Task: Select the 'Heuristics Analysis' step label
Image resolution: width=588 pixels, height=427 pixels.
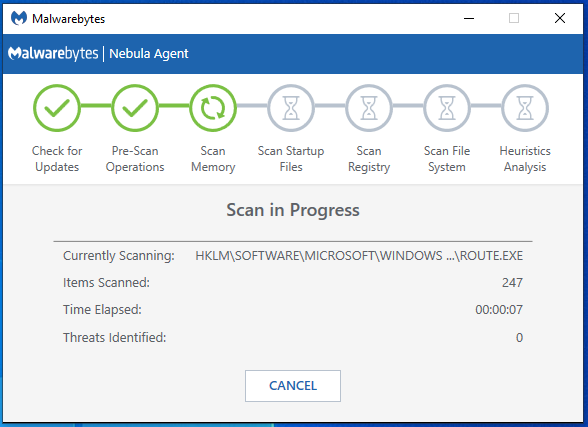Action: coord(525,159)
